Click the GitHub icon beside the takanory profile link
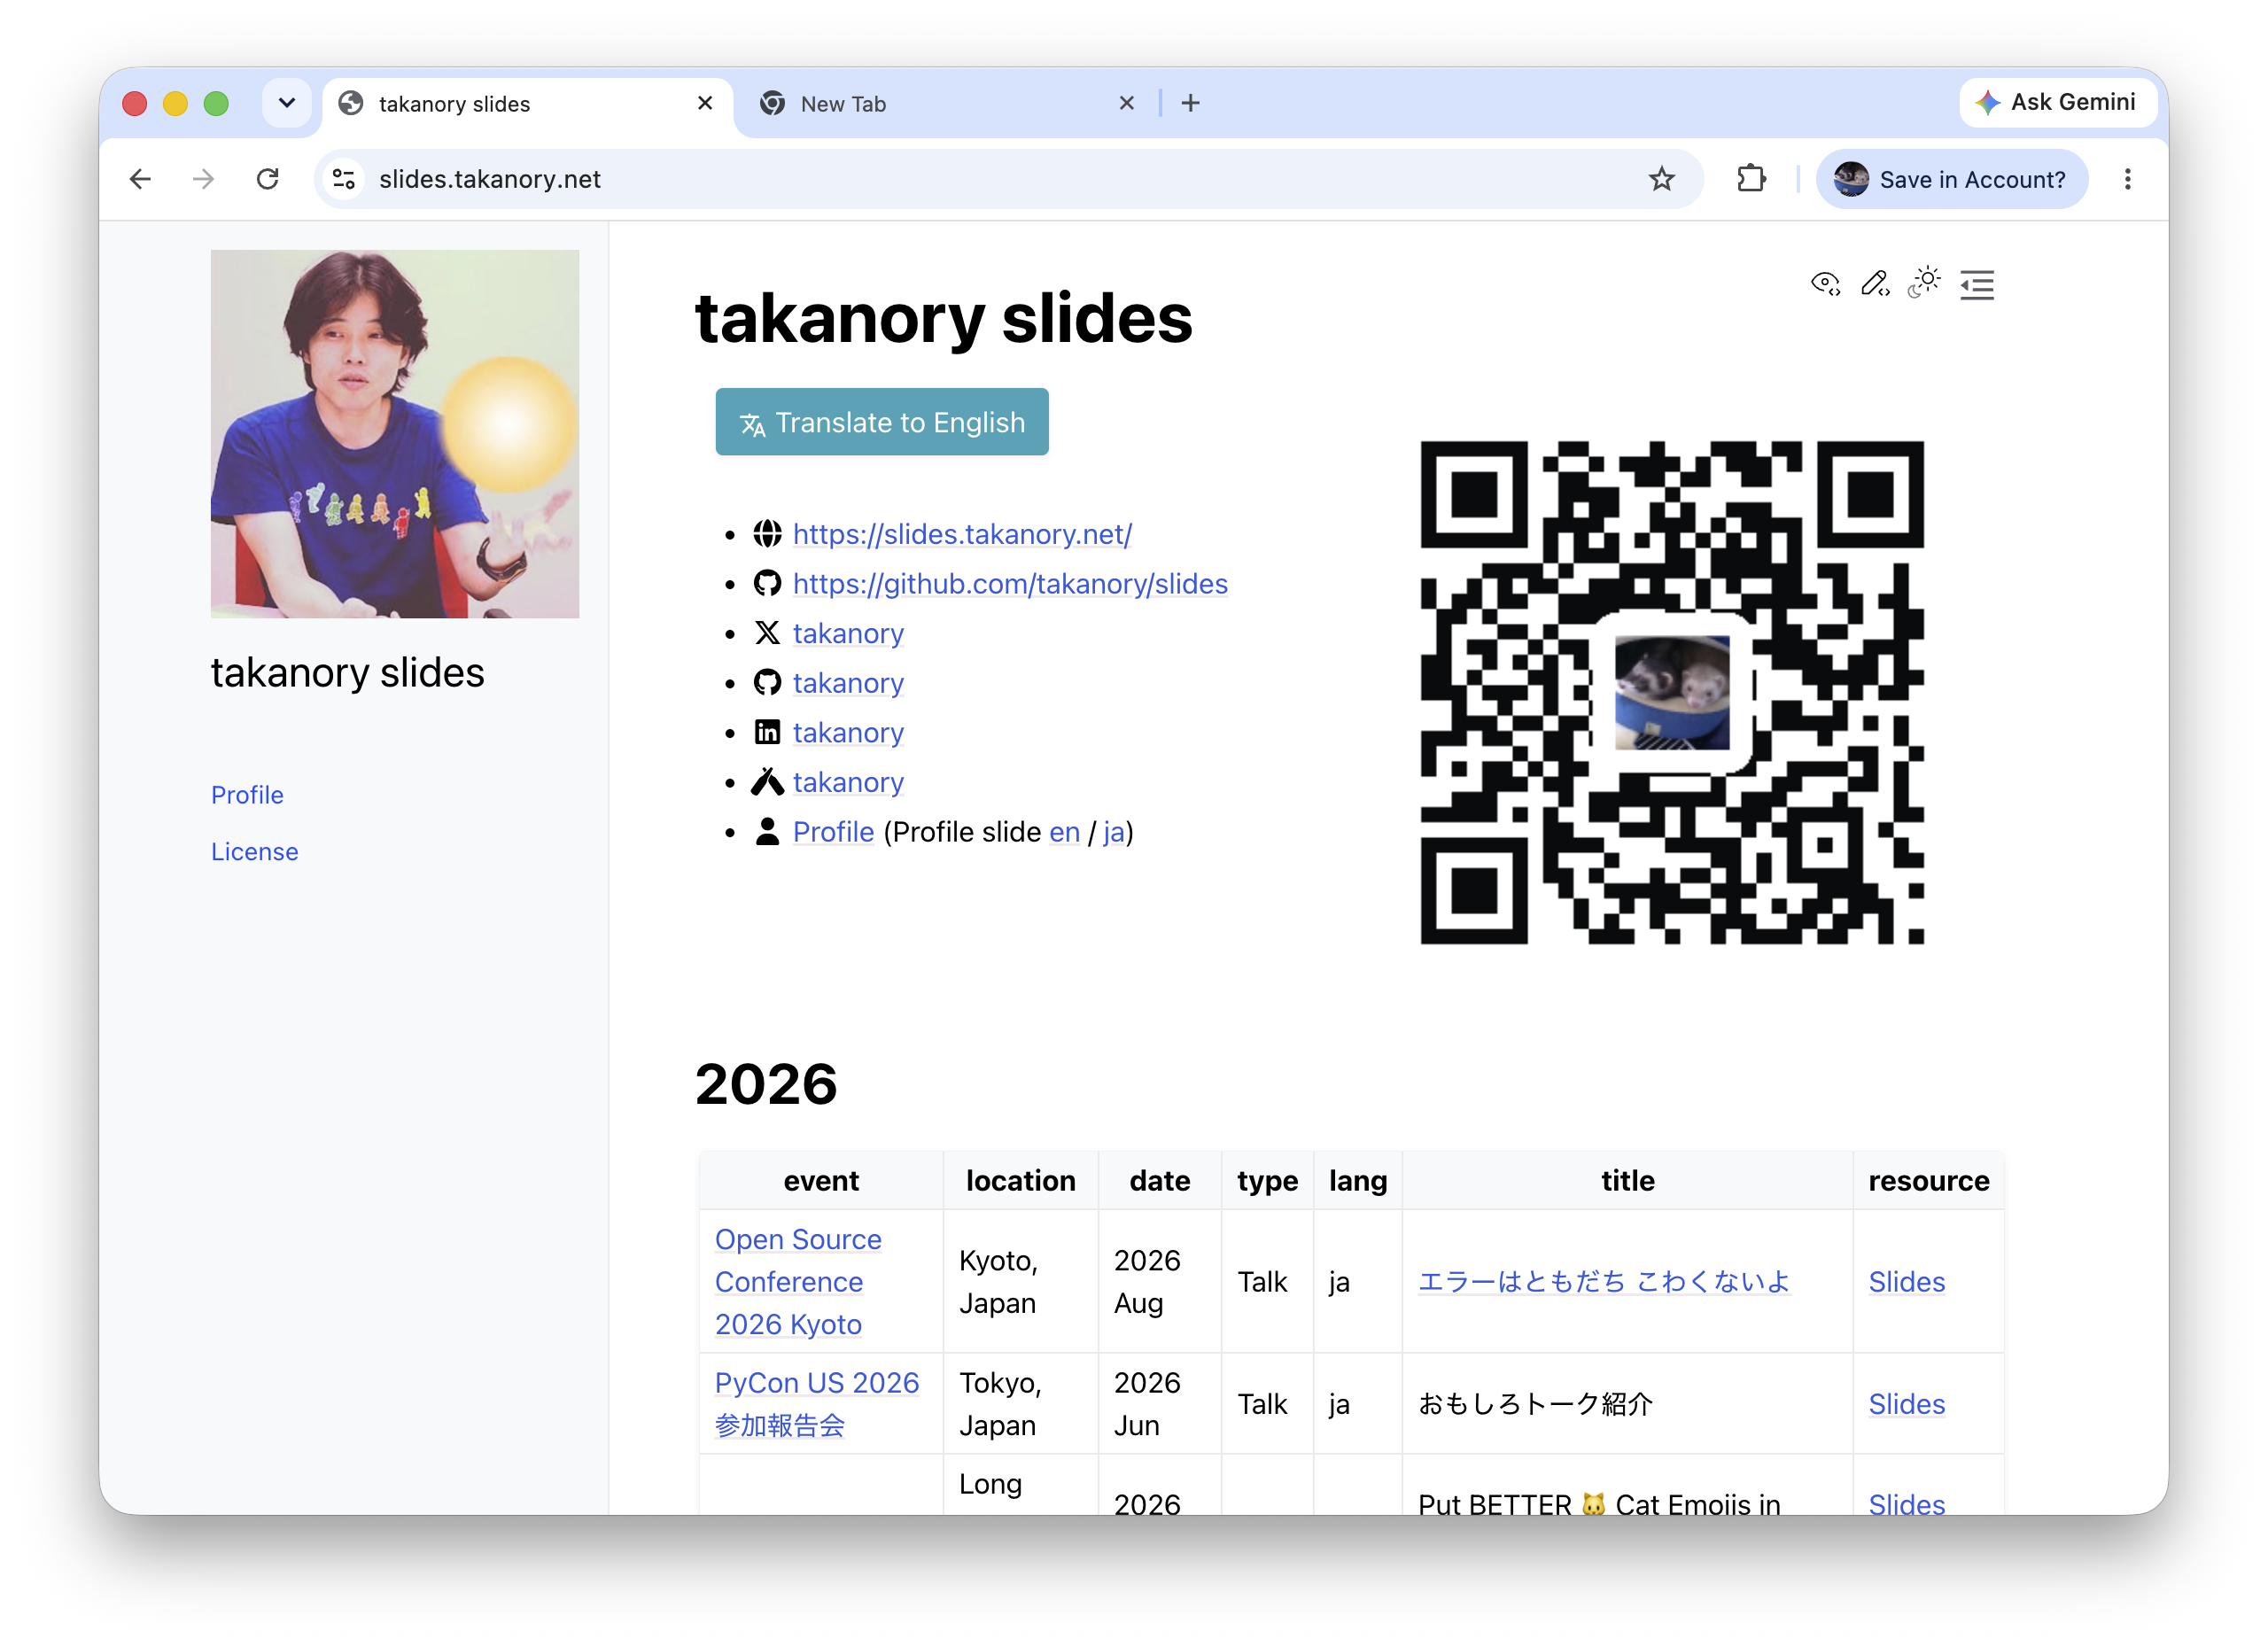Screen dimensions: 2268x1646 (x=767, y=683)
